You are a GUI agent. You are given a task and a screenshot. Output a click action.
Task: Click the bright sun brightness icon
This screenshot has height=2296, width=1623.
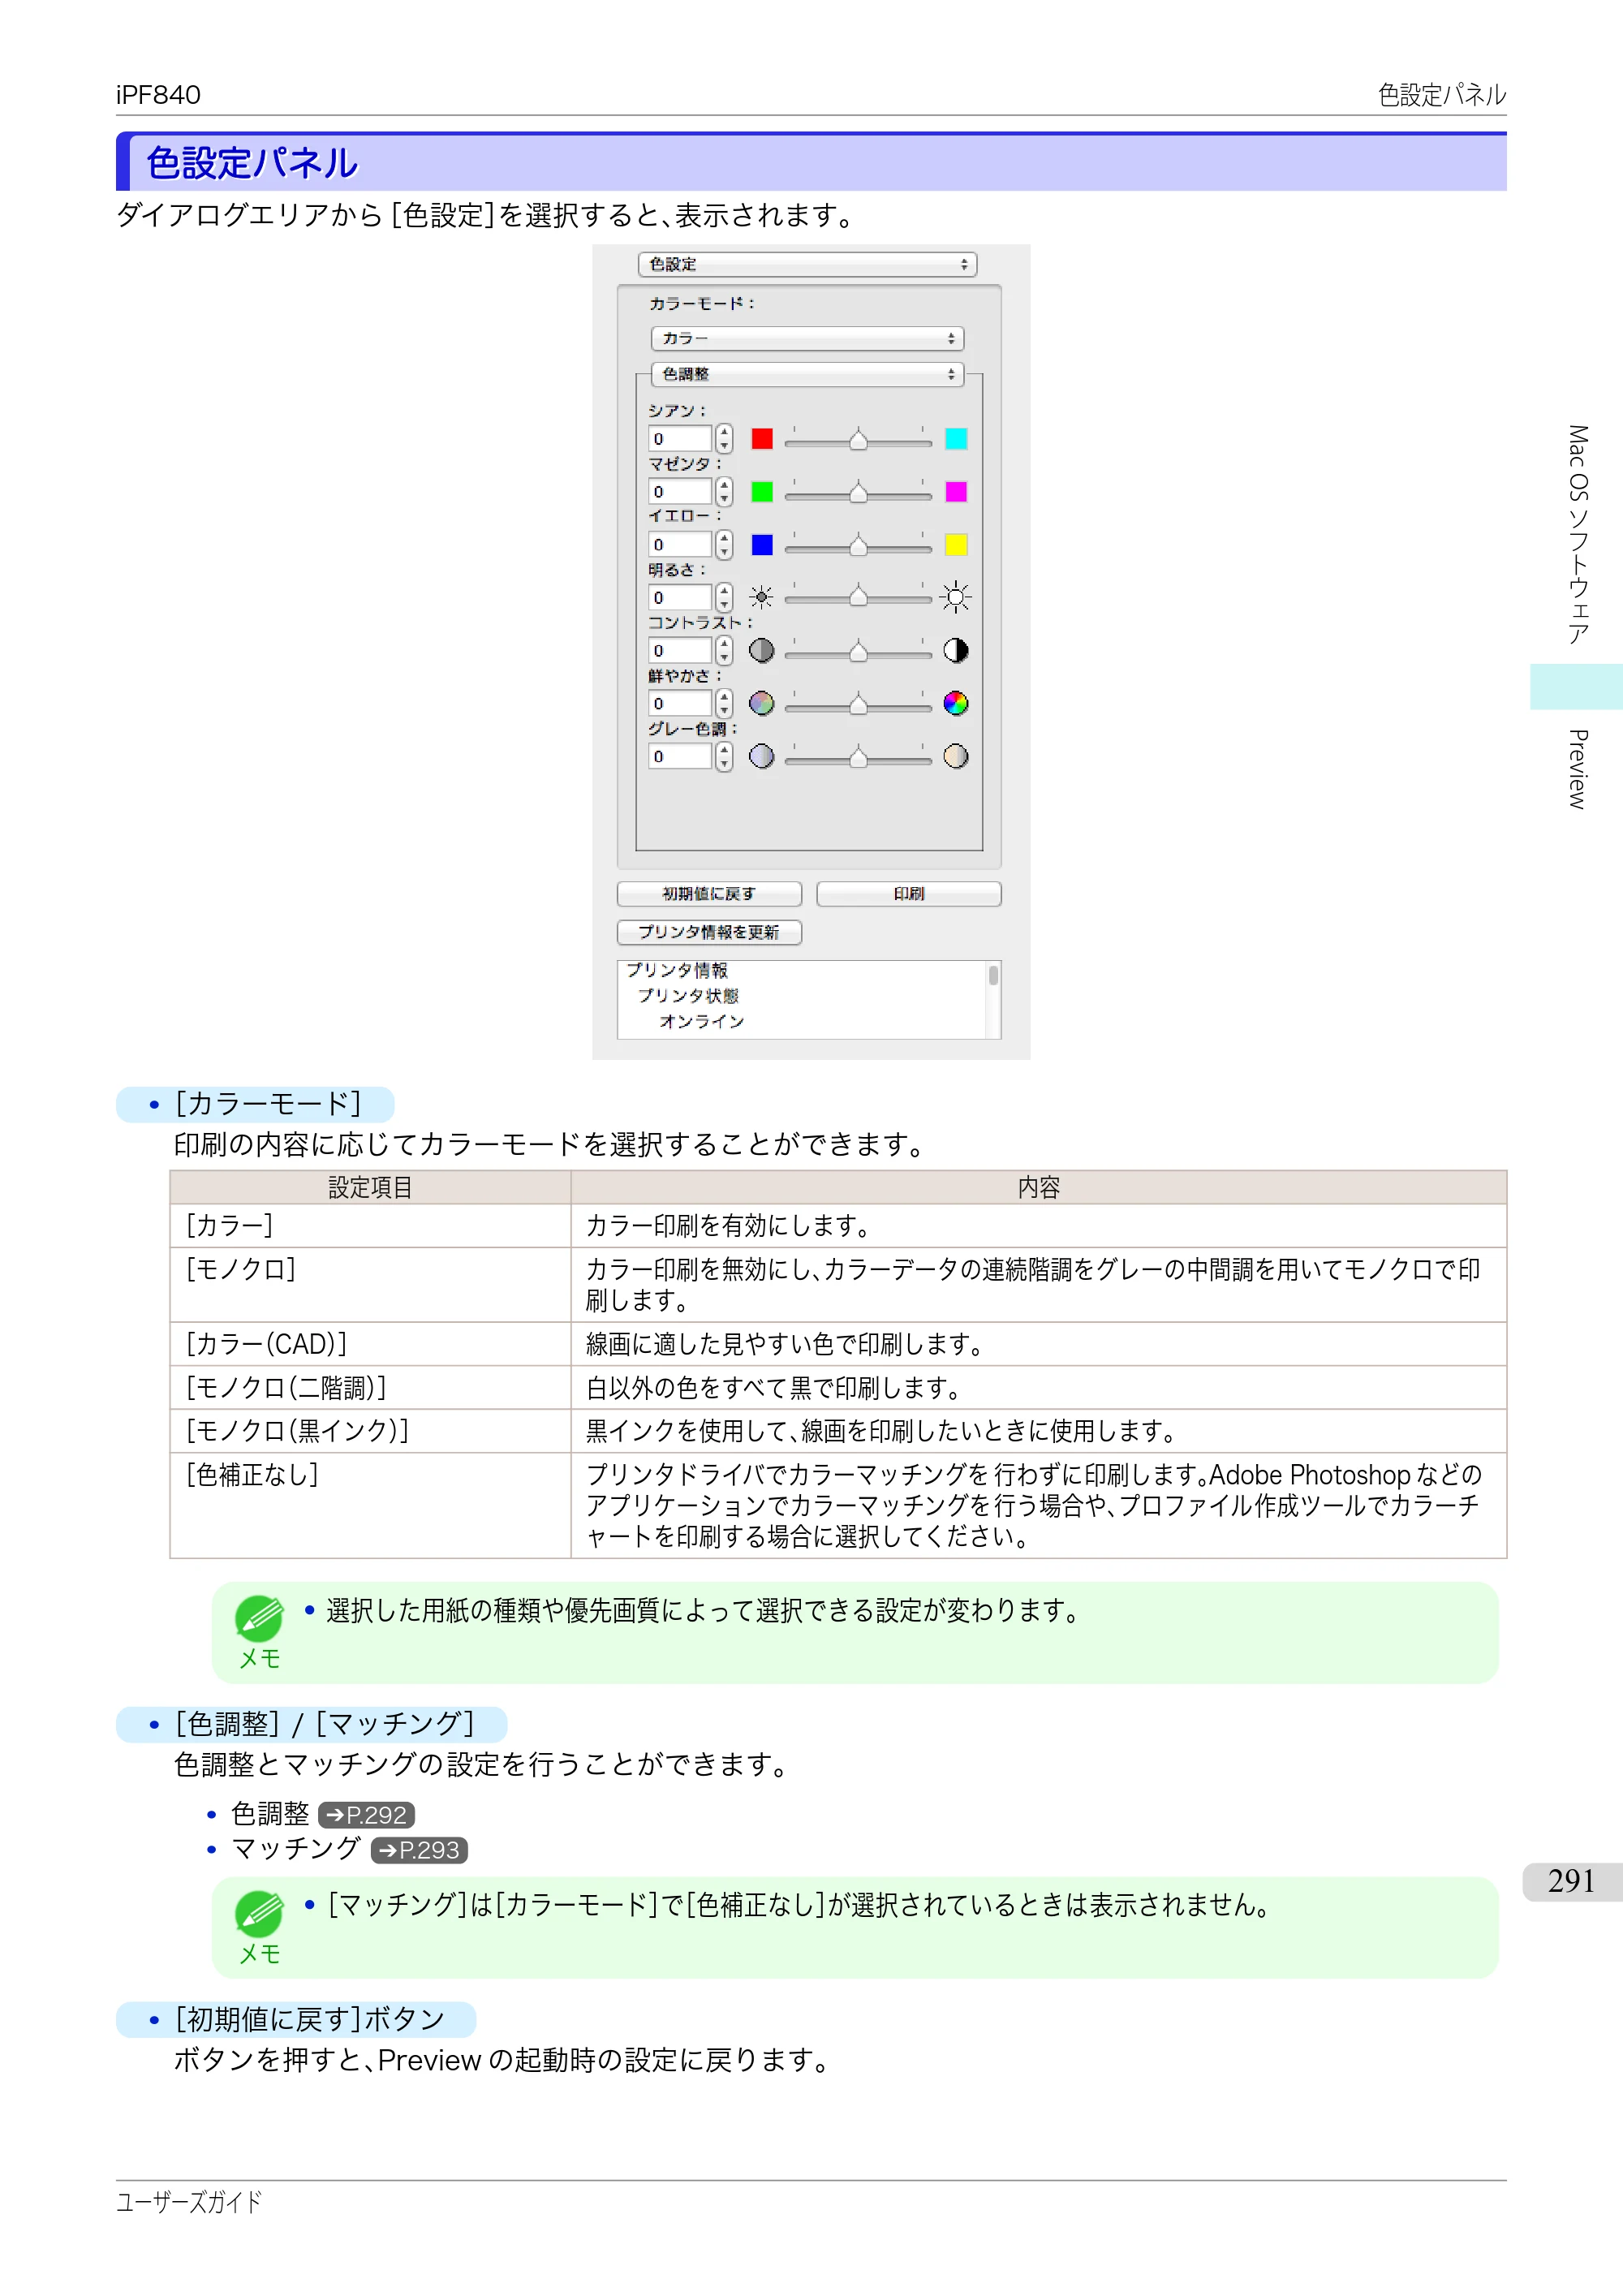956,598
